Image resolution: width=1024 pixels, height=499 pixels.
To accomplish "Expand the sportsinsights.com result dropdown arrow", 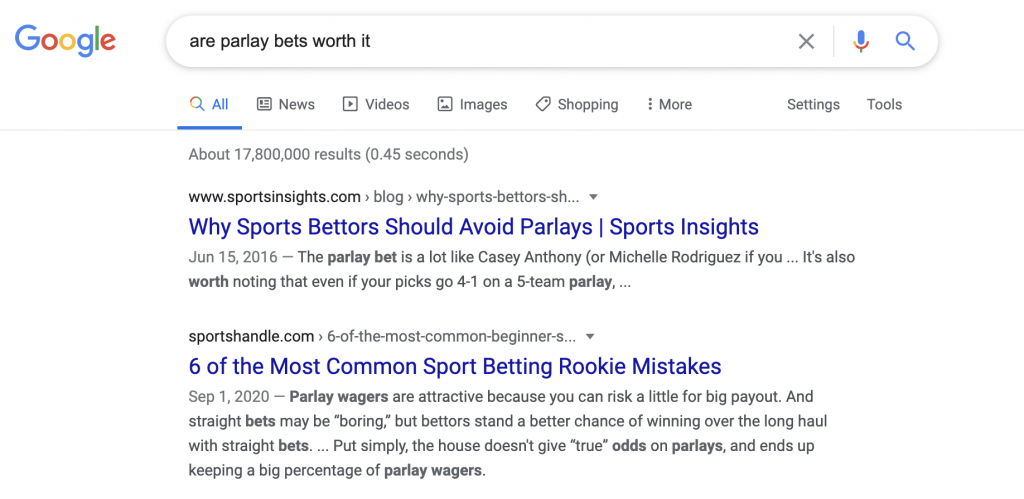I will click(593, 197).
